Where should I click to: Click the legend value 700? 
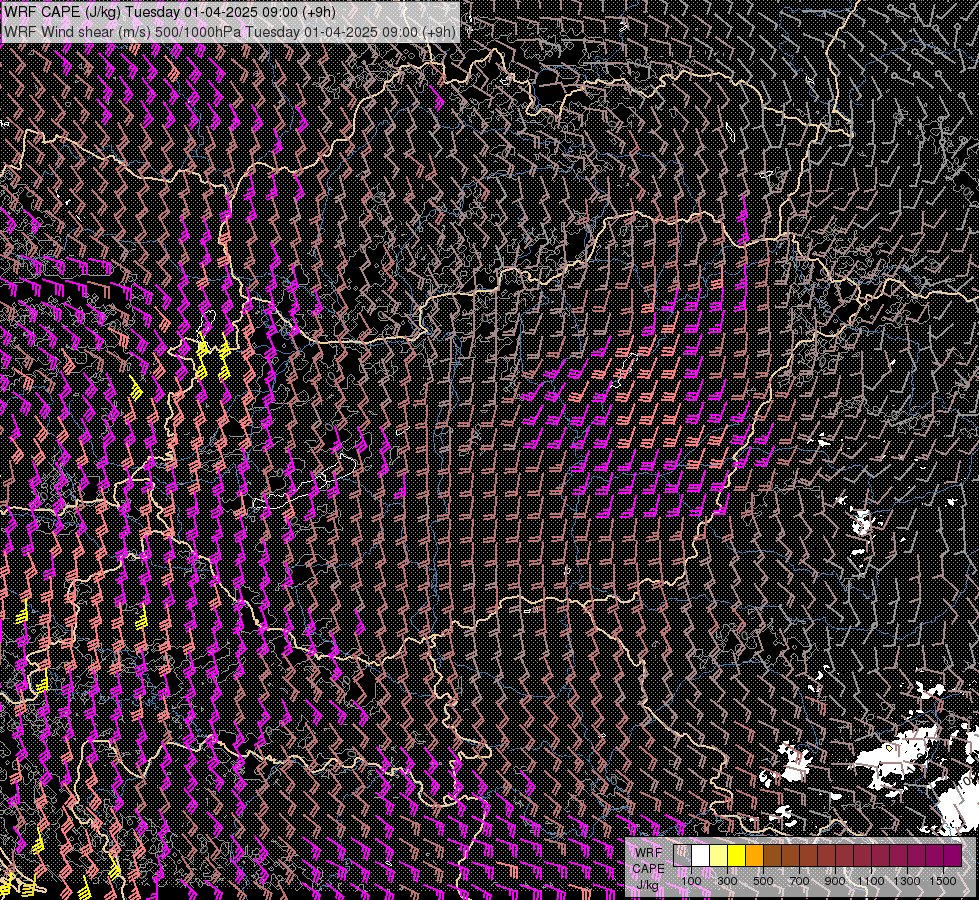click(799, 881)
